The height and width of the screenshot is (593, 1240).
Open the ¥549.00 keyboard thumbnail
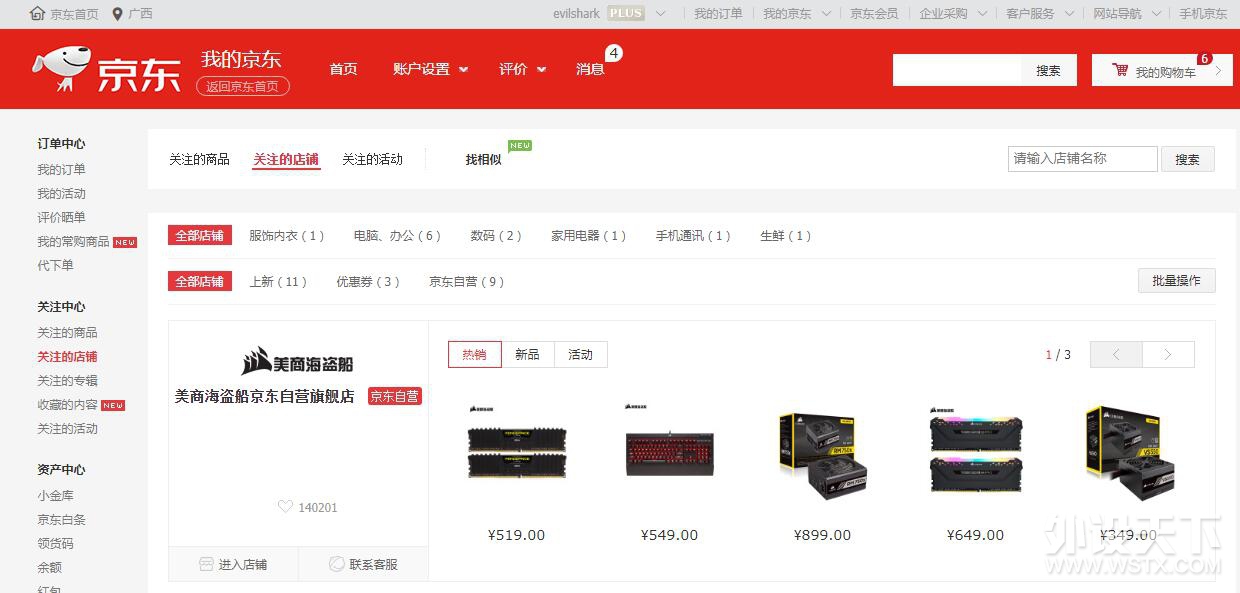coord(670,452)
